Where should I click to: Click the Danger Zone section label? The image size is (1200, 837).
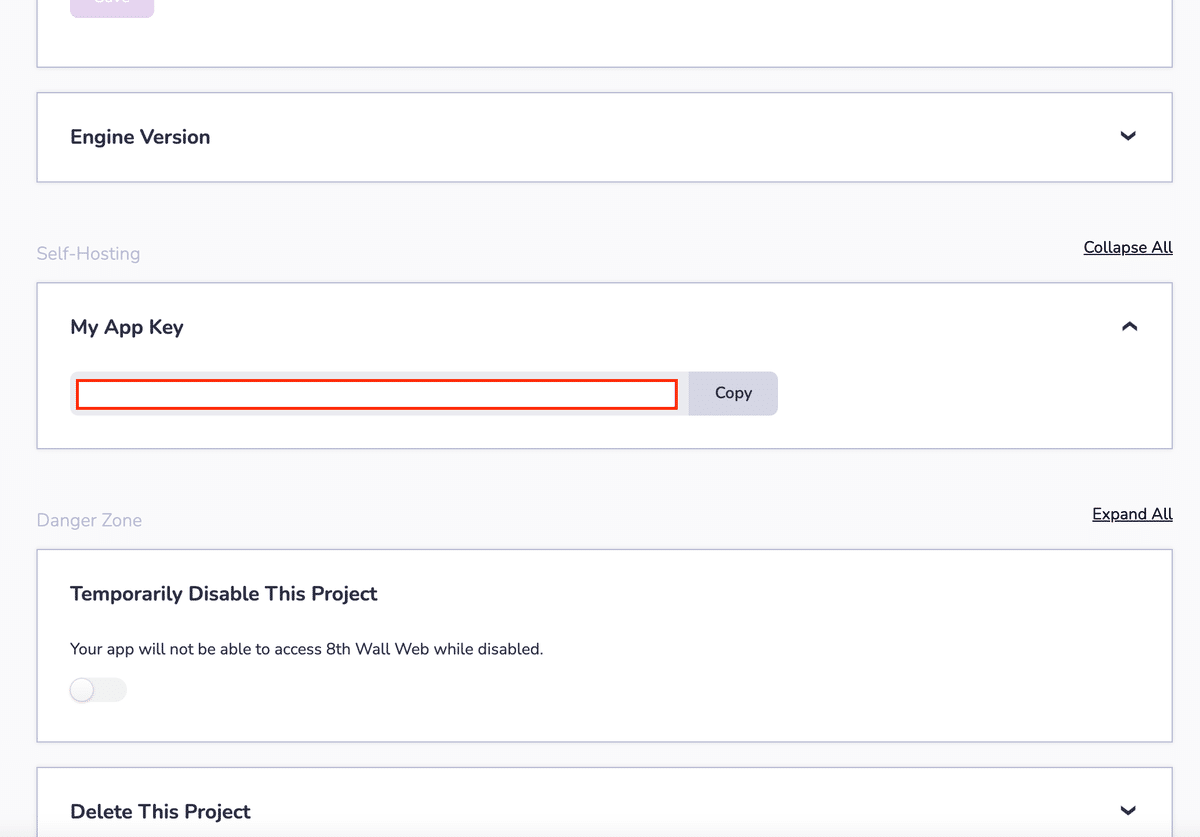(89, 520)
